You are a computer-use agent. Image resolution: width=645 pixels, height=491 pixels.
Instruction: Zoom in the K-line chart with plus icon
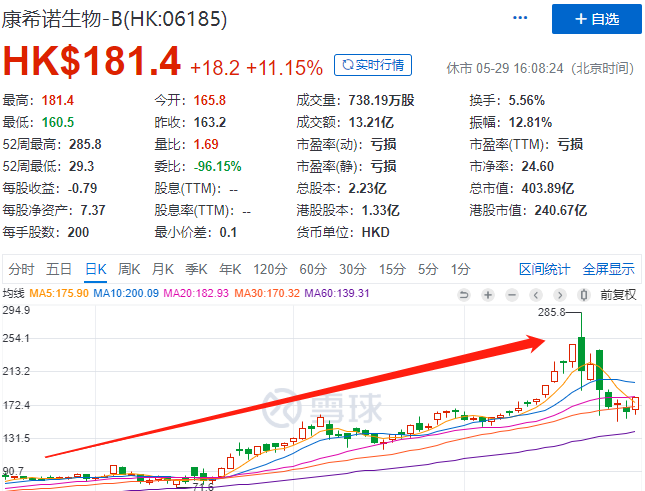(488, 295)
